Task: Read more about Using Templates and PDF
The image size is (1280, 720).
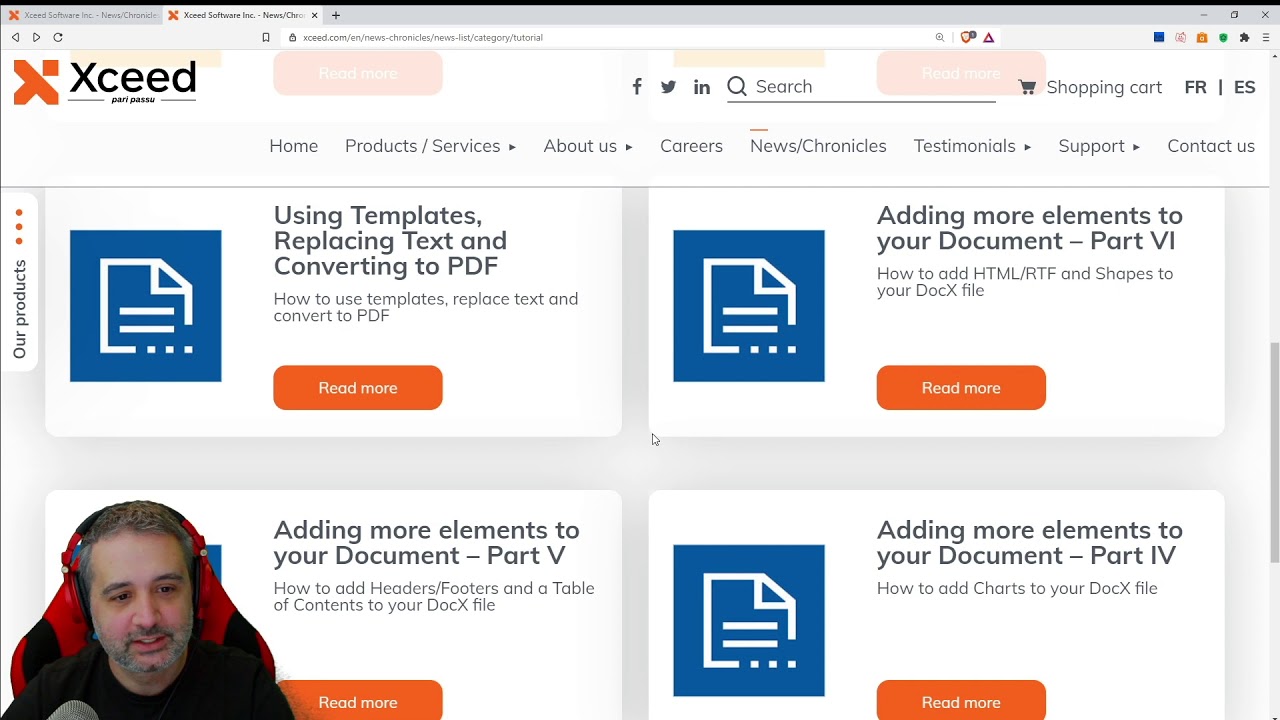Action: coord(358,388)
